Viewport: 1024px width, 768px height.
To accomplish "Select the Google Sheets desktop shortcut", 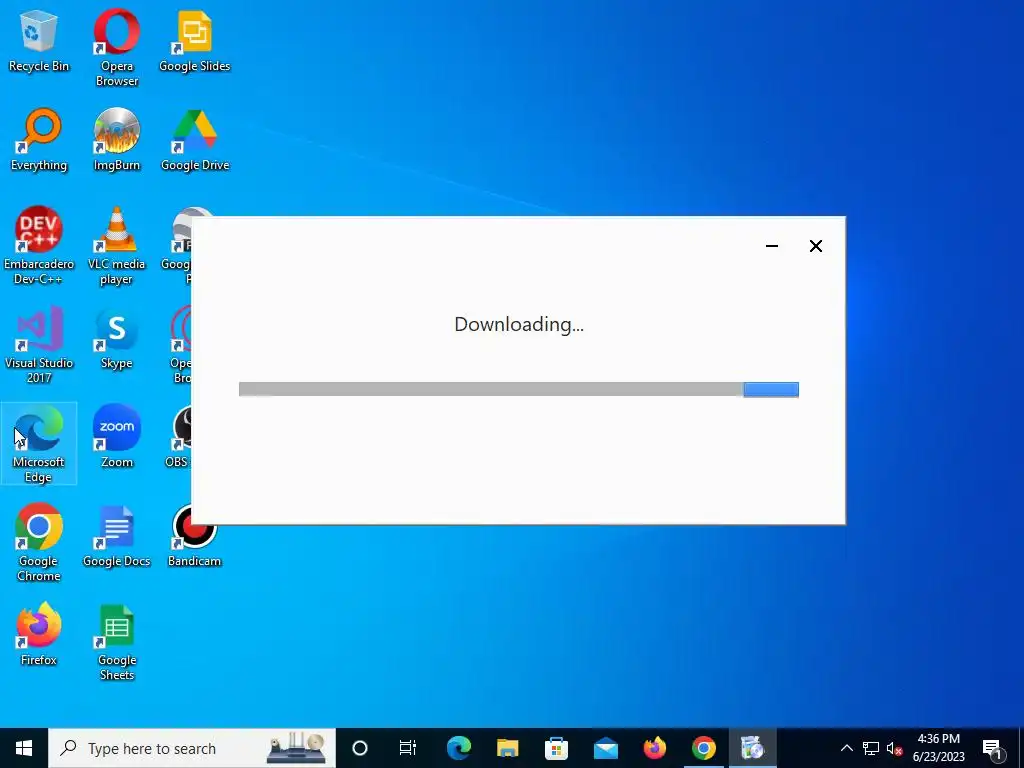I will [117, 643].
